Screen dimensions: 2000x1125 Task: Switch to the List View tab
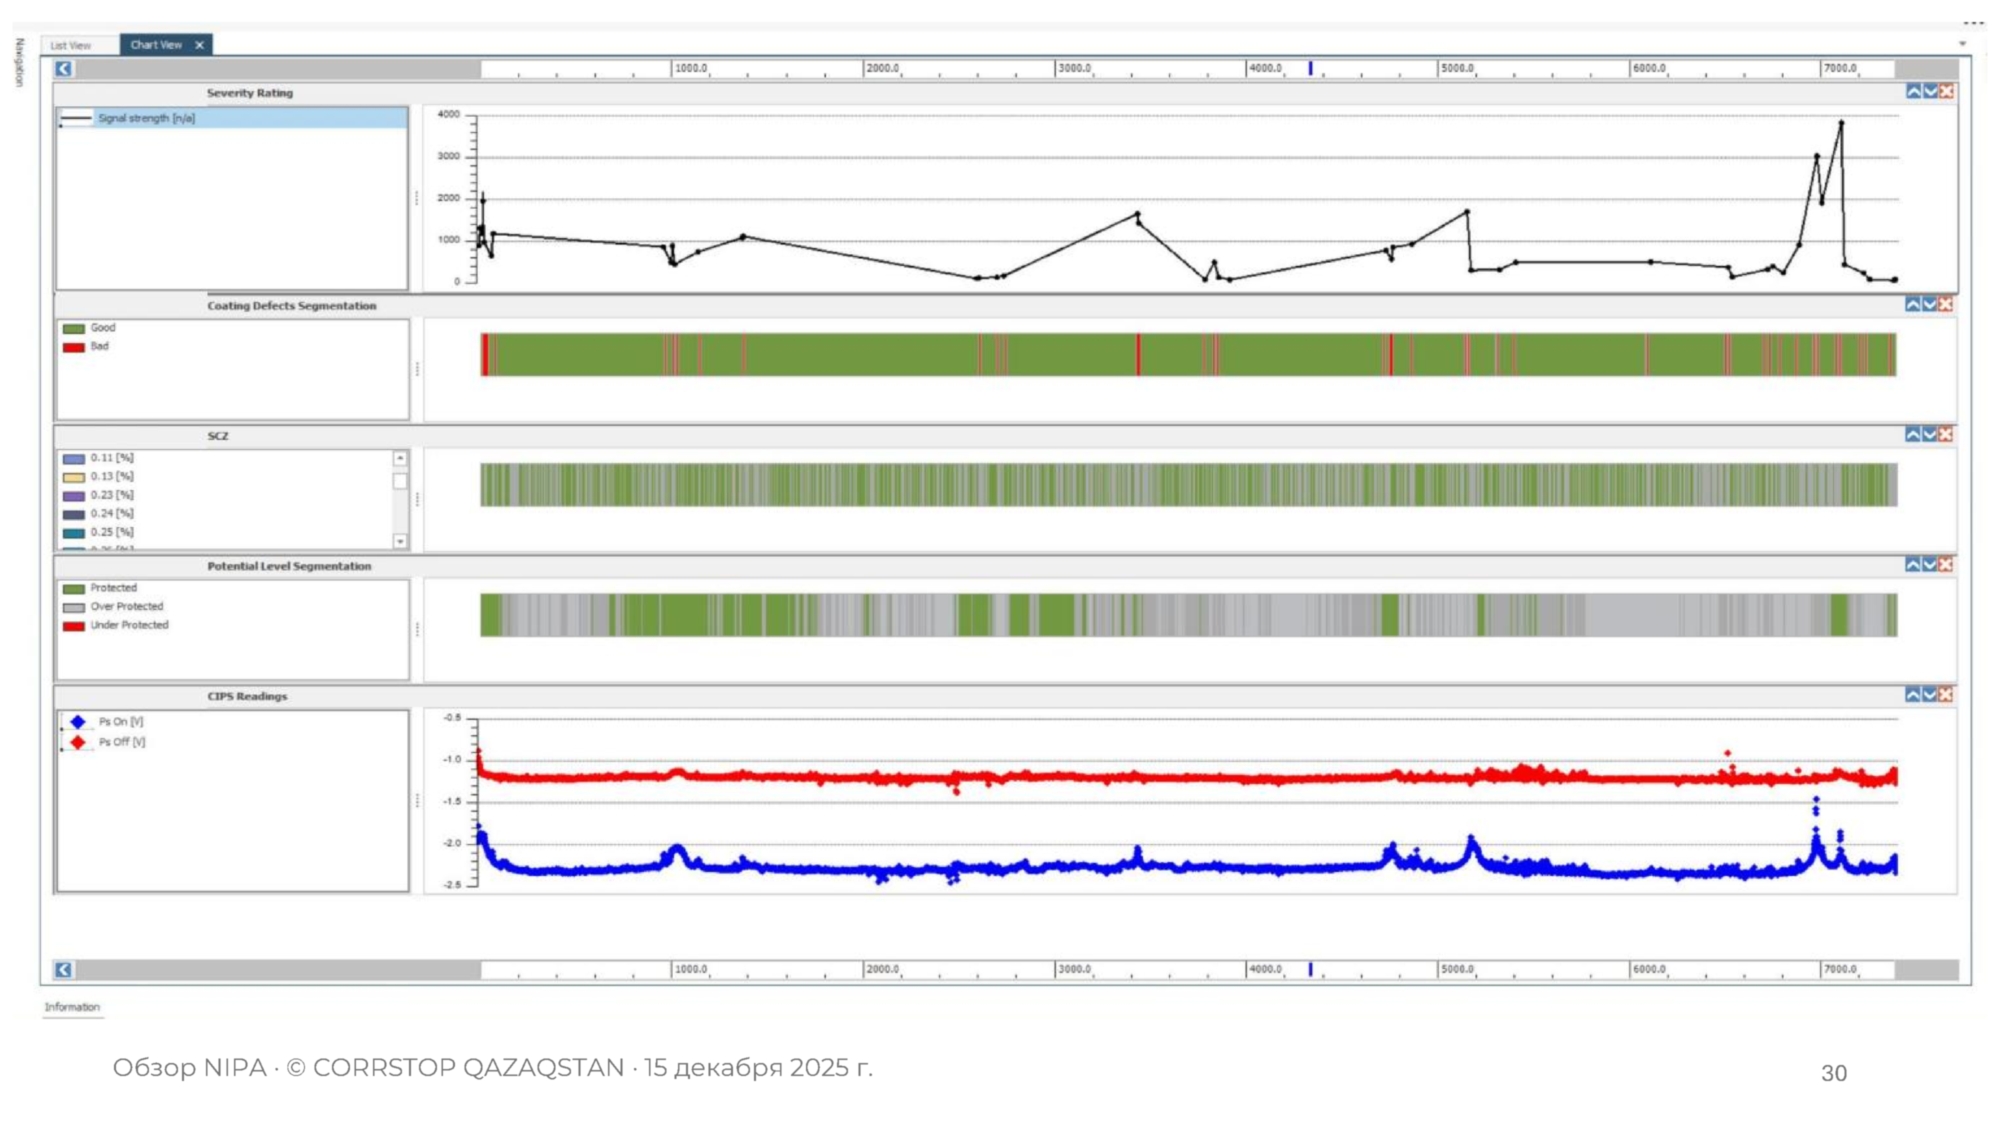[71, 45]
